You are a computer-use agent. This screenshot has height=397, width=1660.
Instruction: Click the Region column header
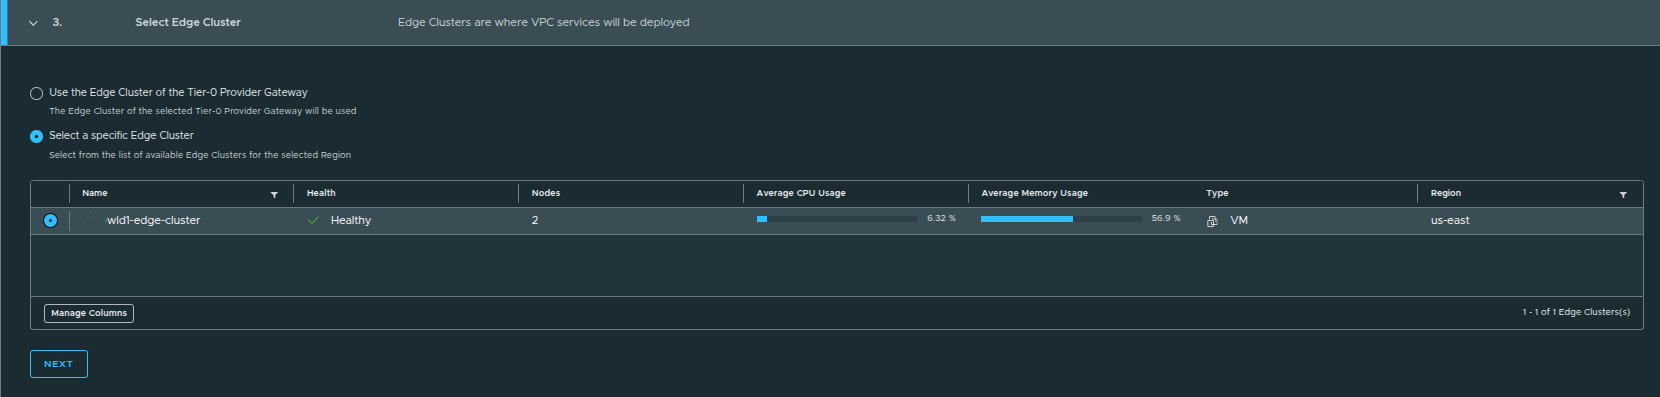click(1446, 193)
